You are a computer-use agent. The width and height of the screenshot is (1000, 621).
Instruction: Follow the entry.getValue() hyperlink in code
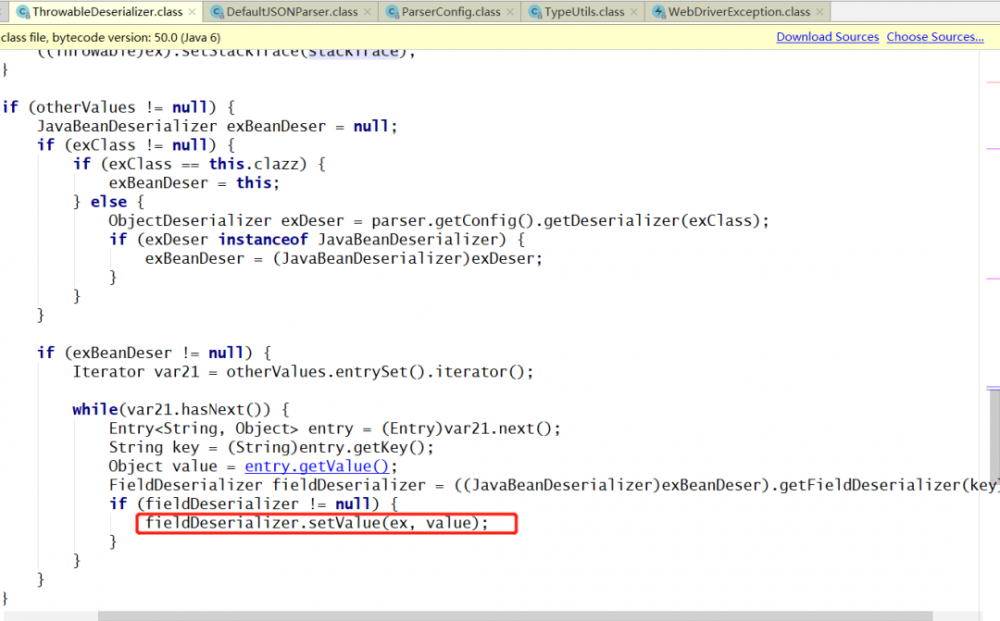pyautogui.click(x=316, y=466)
